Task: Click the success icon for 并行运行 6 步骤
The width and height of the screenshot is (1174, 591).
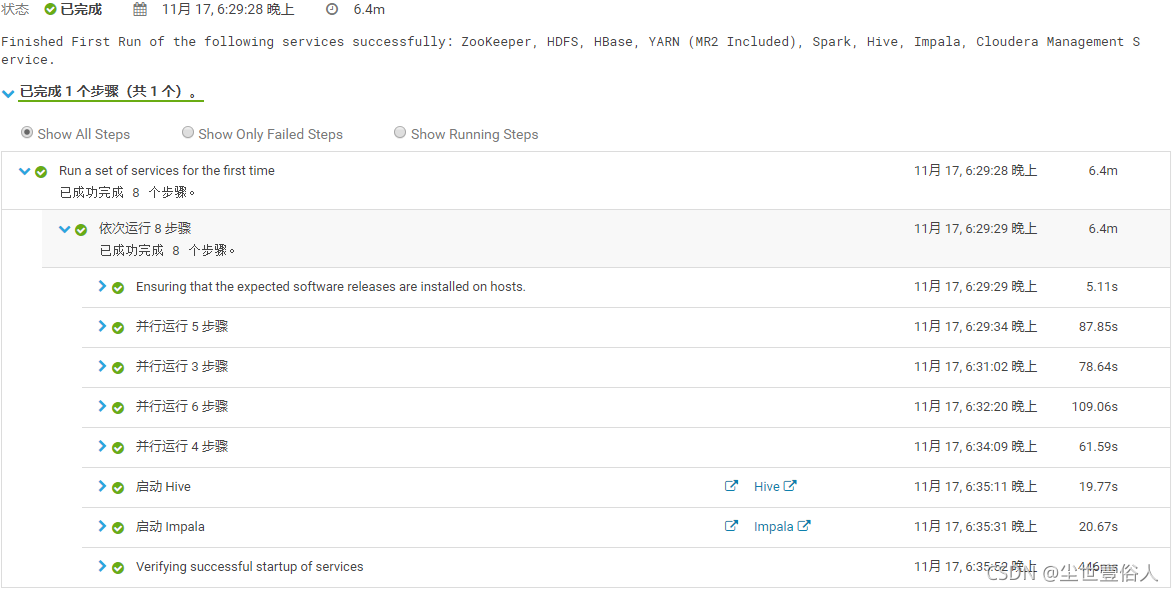Action: coord(118,407)
